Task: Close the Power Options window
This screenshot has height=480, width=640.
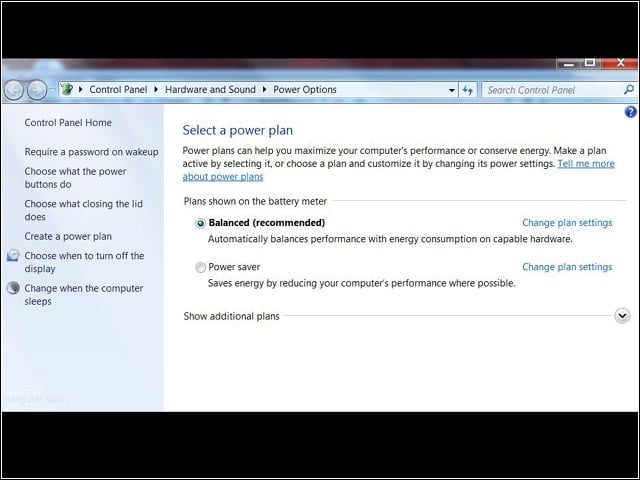Action: pyautogui.click(x=620, y=63)
